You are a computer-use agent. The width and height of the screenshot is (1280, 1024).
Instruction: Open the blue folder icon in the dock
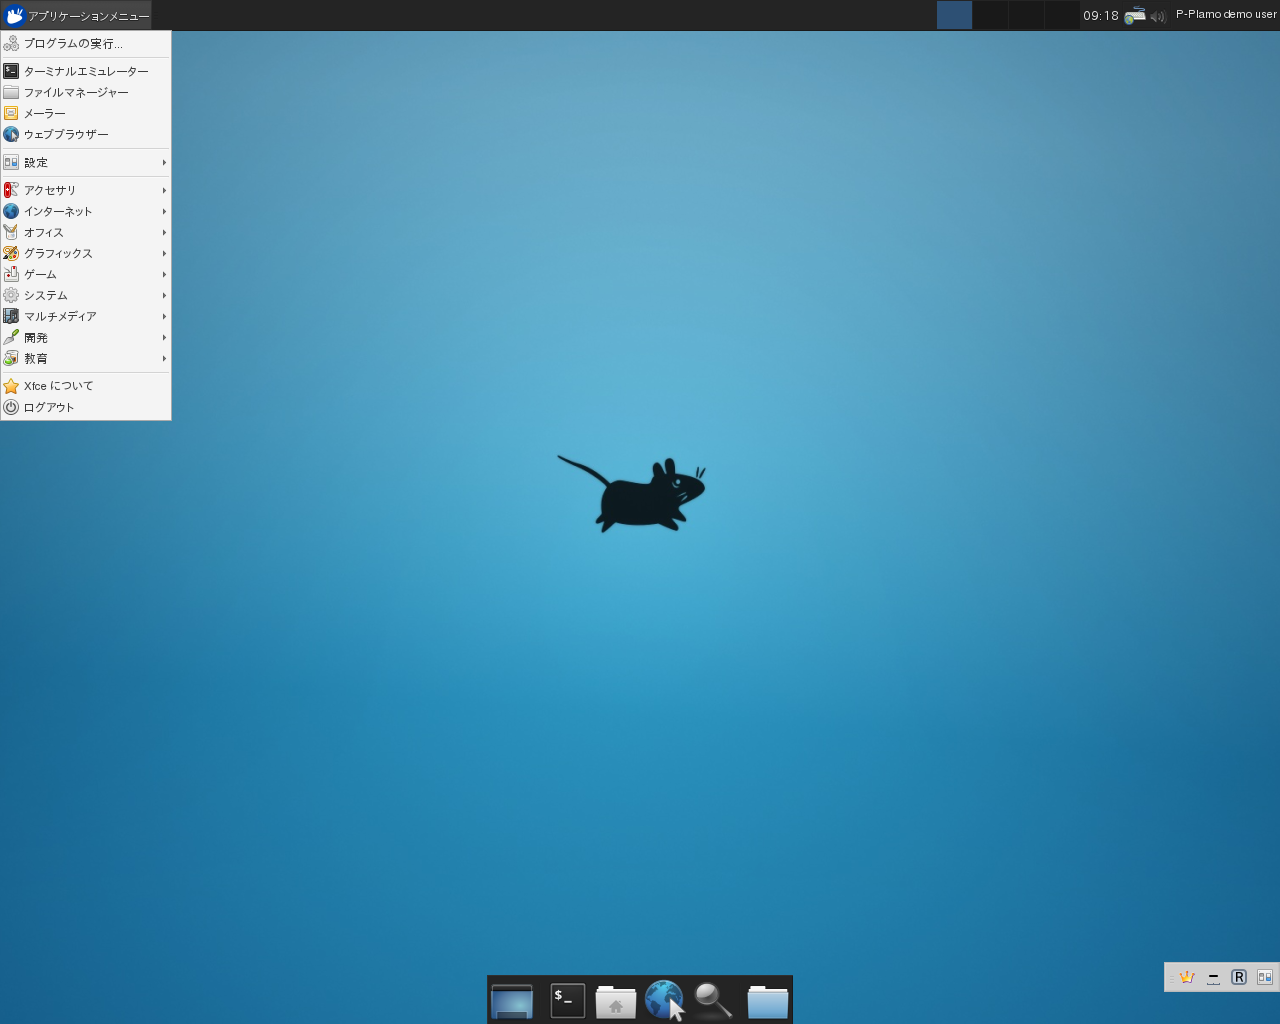[x=767, y=1001]
